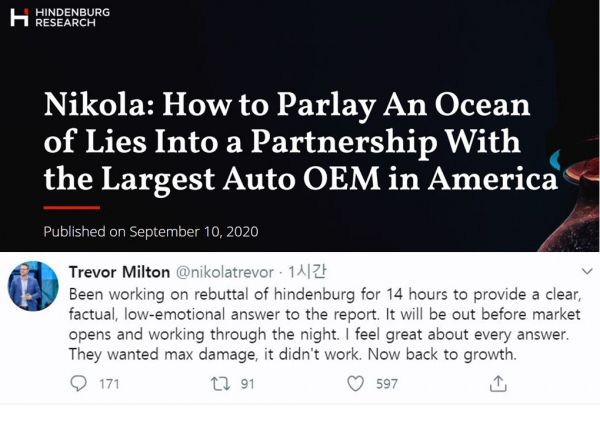The height and width of the screenshot is (424, 600).
Task: Click the September 10, 2020 date
Action: pyautogui.click(x=192, y=232)
